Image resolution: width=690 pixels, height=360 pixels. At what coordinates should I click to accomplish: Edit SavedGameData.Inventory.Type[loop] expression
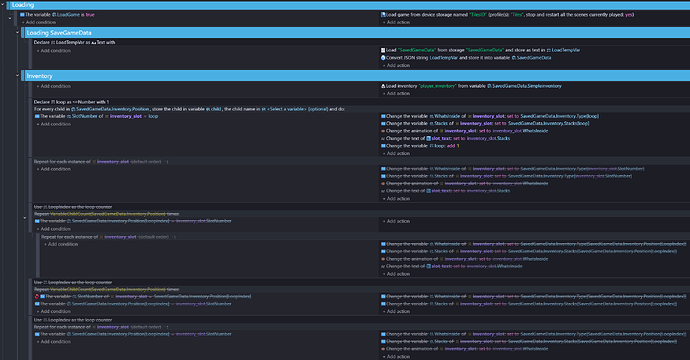pyautogui.click(x=559, y=116)
